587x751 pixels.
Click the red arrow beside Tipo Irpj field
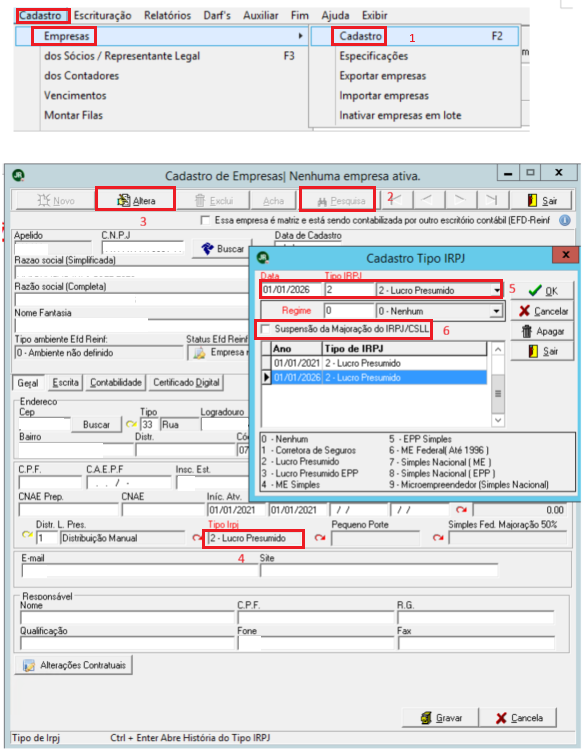(x=197, y=538)
